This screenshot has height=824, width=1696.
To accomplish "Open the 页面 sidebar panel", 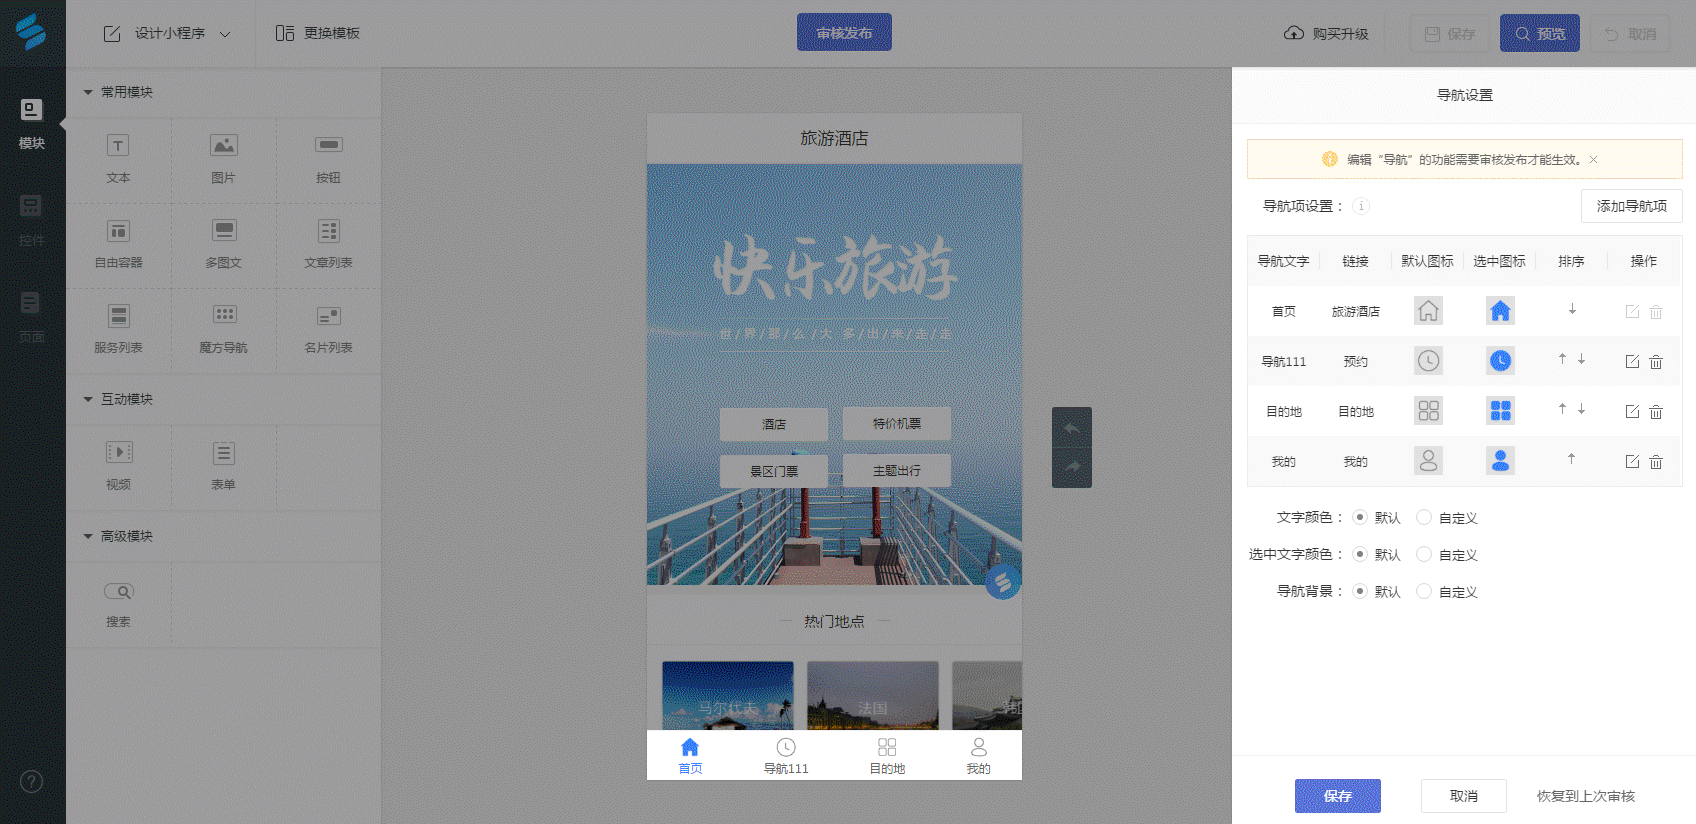I will (32, 318).
